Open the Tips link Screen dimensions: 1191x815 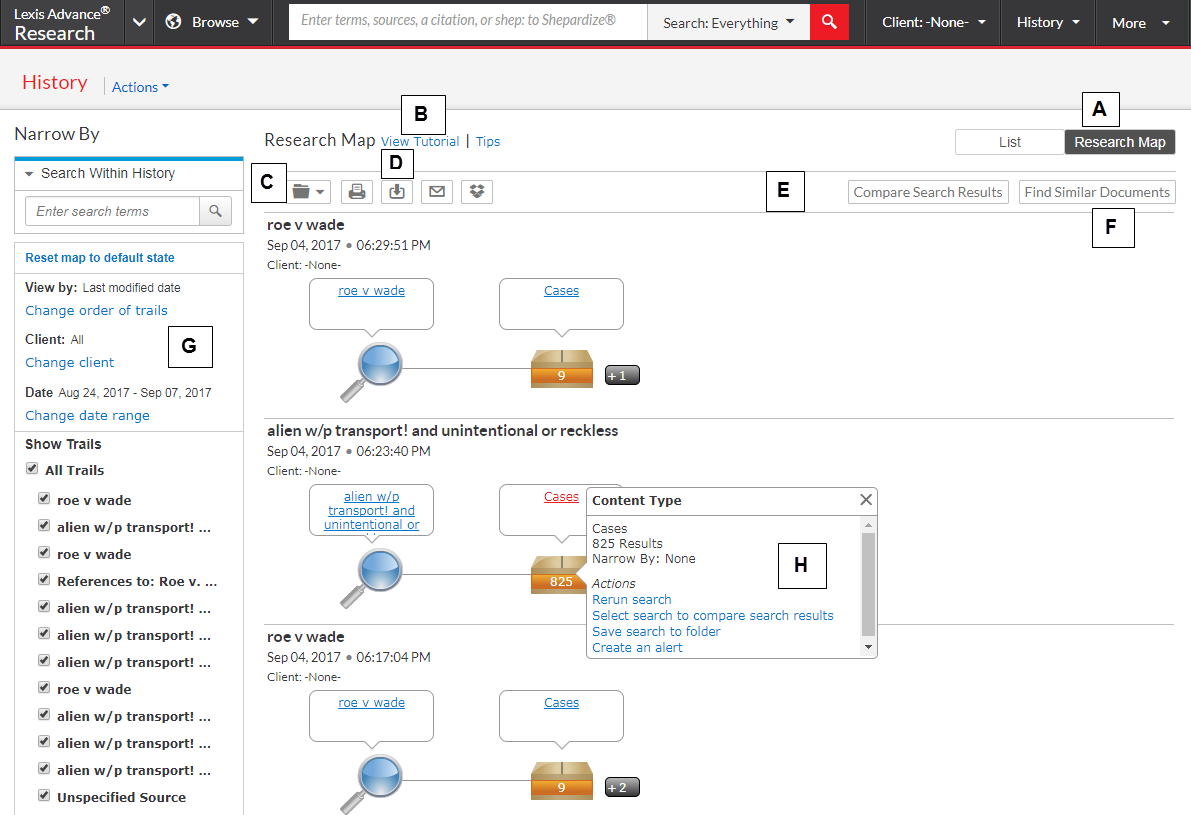(x=488, y=141)
